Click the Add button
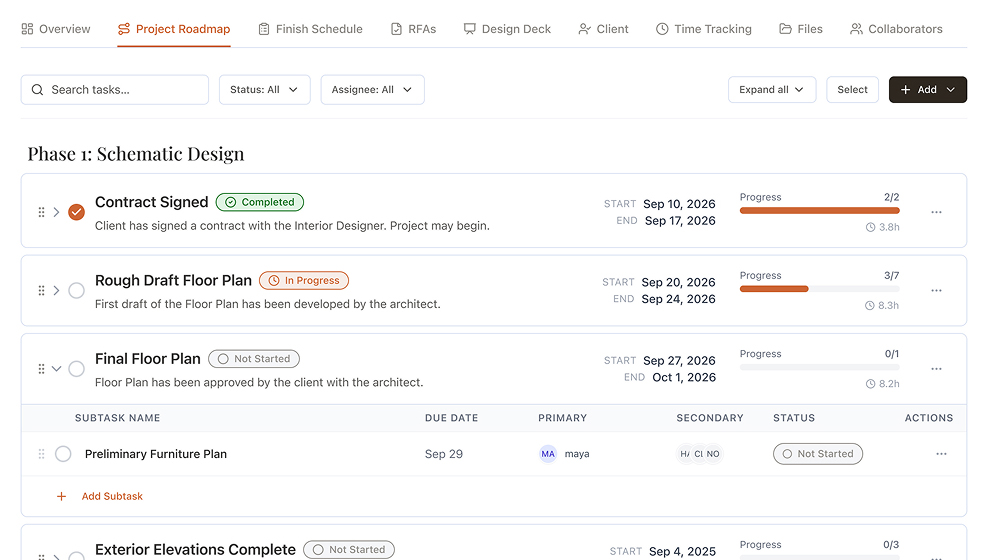Screen dimensions: 986x560 point(928,90)
